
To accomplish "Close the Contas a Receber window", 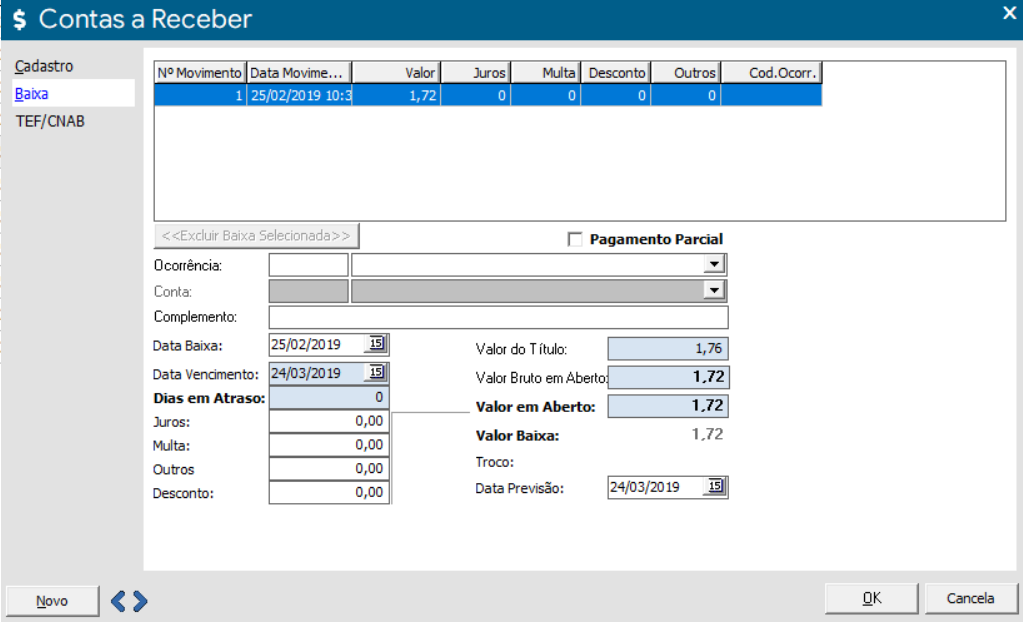I will point(1008,12).
